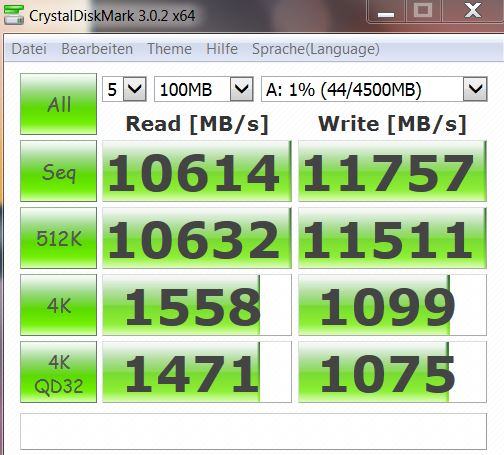The image size is (504, 455).
Task: Run all benchmarks with All button
Action: [x=59, y=104]
